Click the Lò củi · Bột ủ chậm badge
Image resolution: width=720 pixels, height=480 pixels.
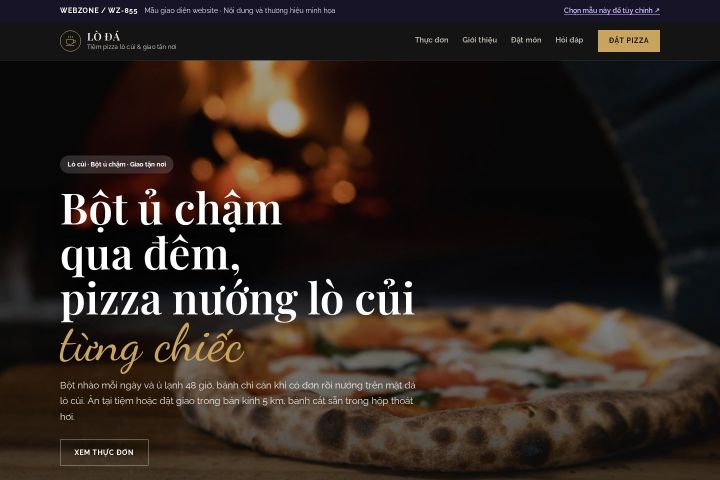[117, 164]
